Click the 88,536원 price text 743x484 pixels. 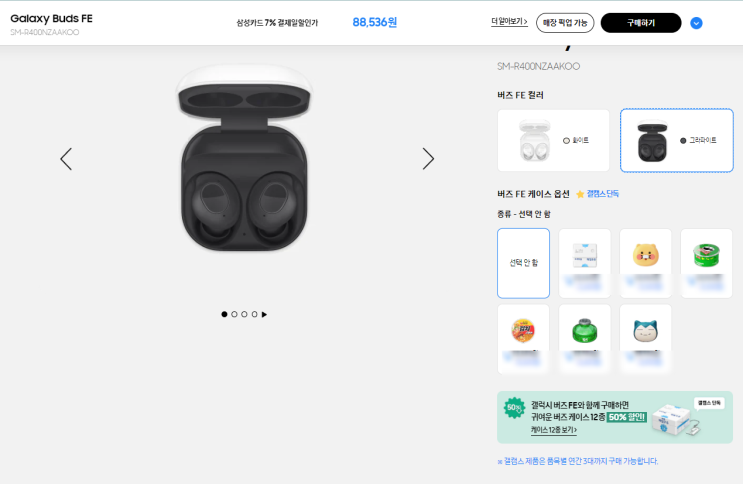point(374,22)
